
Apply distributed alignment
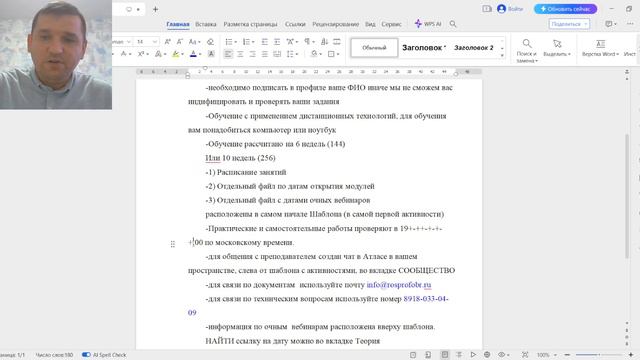pyautogui.click(x=277, y=54)
